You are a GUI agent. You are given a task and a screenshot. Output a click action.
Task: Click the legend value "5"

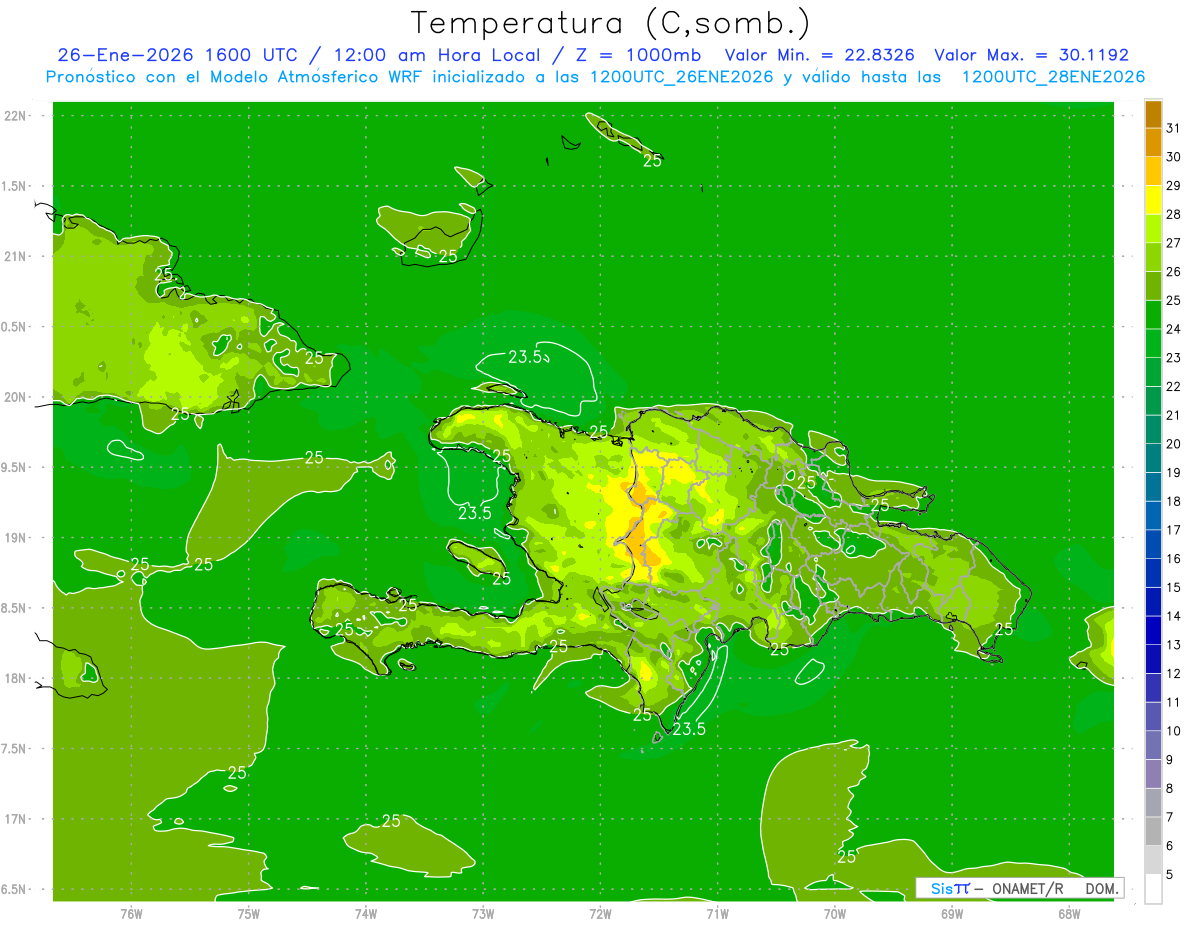pyautogui.click(x=1170, y=874)
